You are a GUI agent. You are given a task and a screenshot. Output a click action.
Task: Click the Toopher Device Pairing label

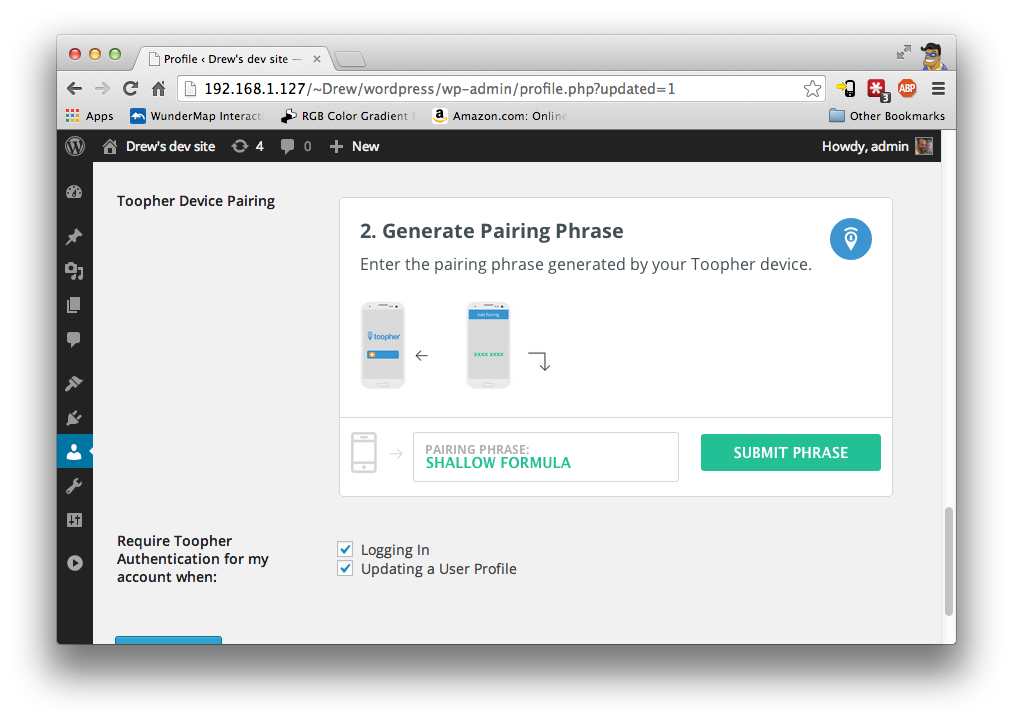pyautogui.click(x=196, y=201)
